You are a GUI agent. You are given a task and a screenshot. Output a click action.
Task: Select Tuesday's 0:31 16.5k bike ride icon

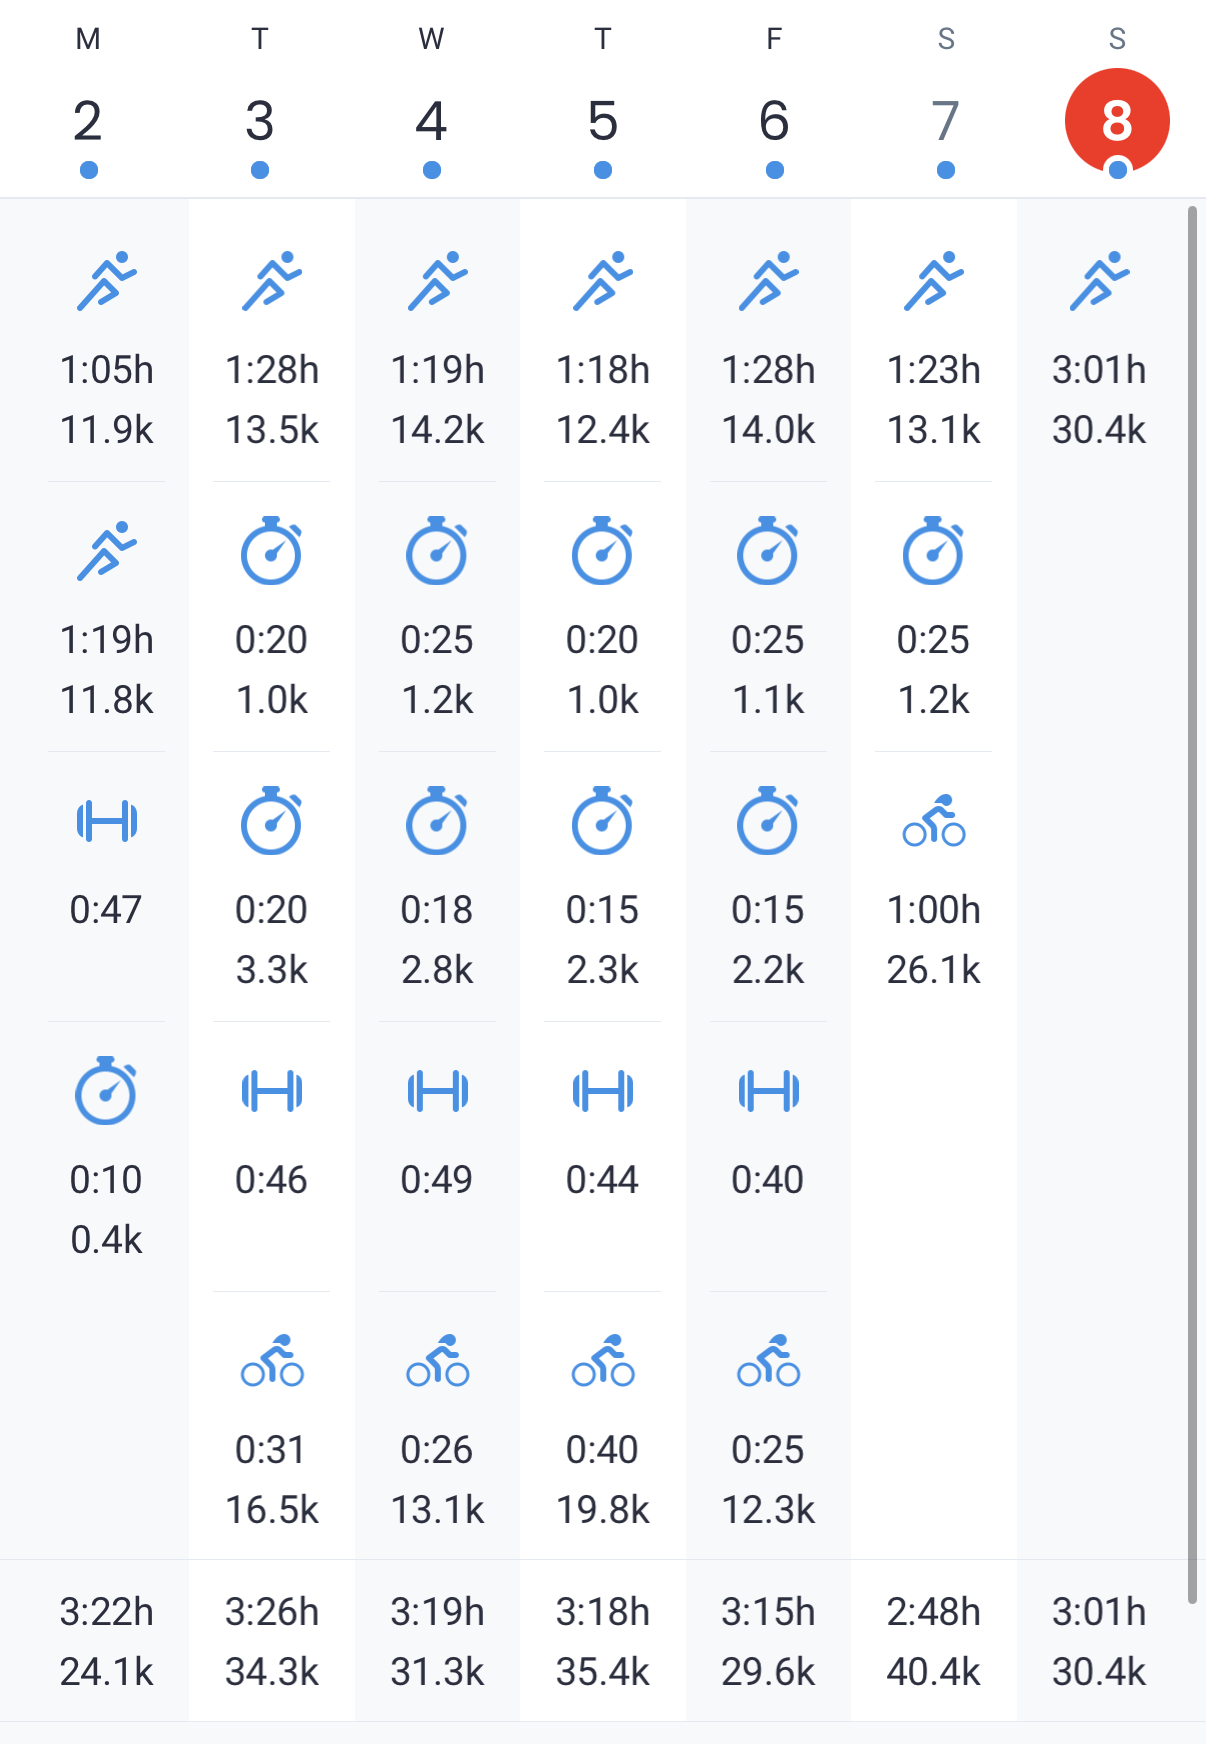[x=272, y=1360]
